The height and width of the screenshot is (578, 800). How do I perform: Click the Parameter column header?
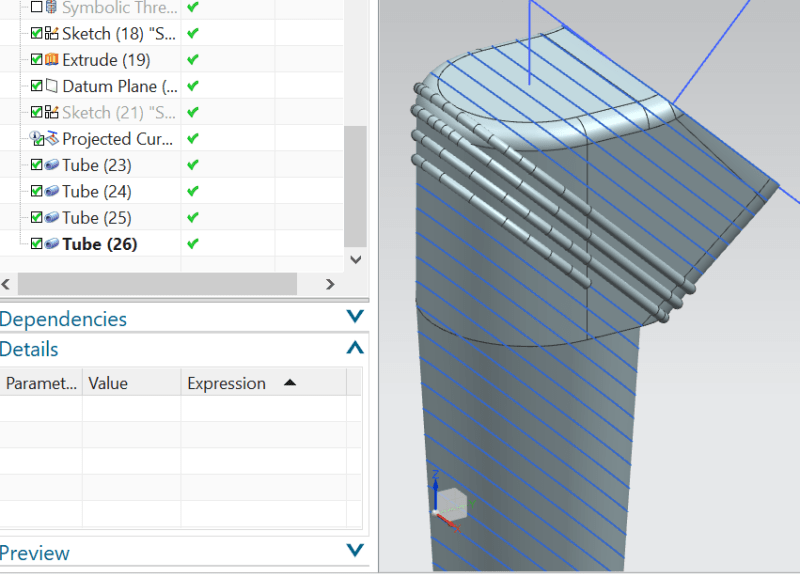[41, 383]
